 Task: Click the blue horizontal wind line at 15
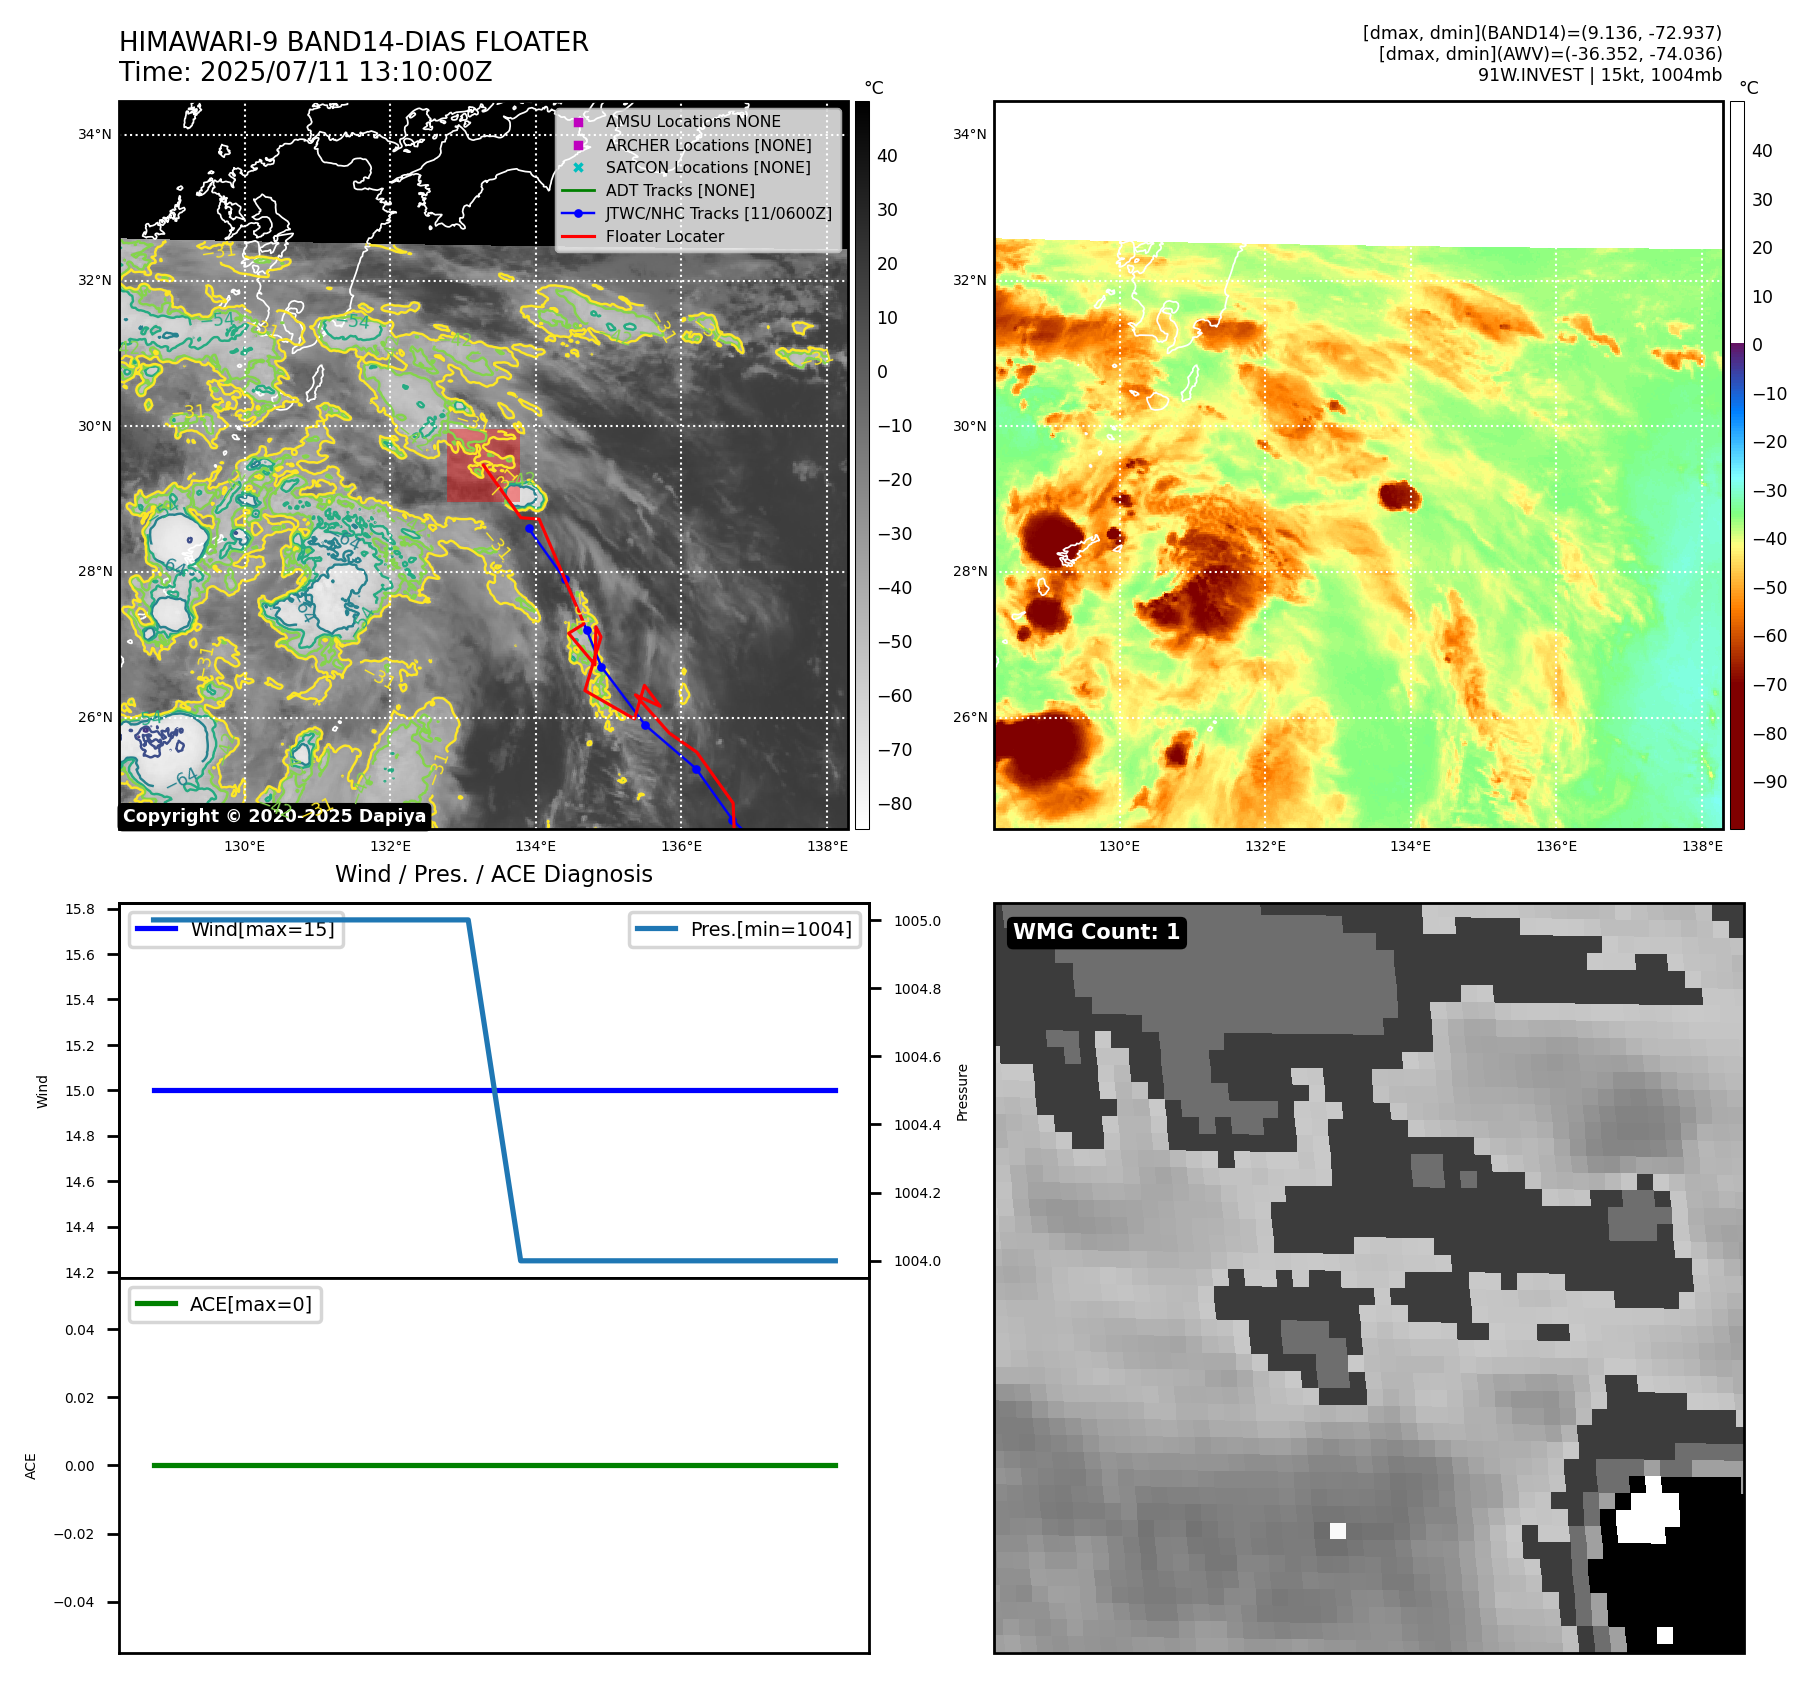[494, 1090]
